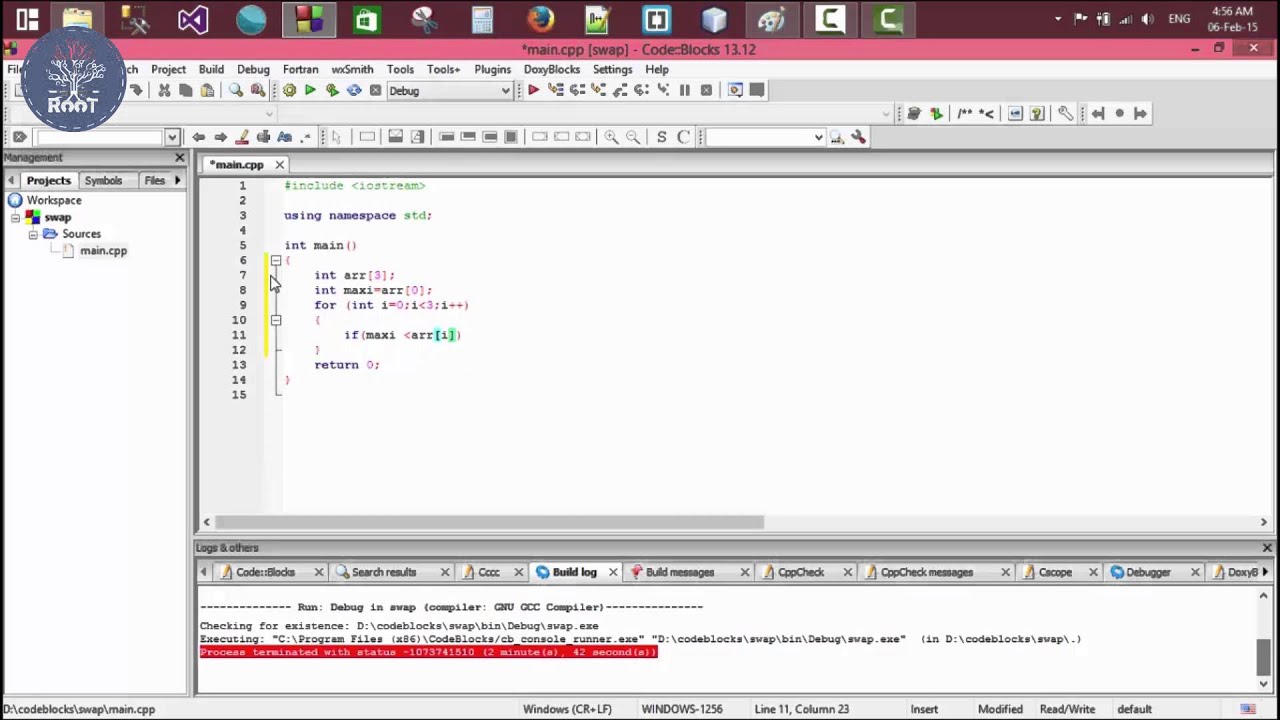This screenshot has height=720, width=1280.
Task: Open the DoxyBlocks menu
Action: point(552,69)
